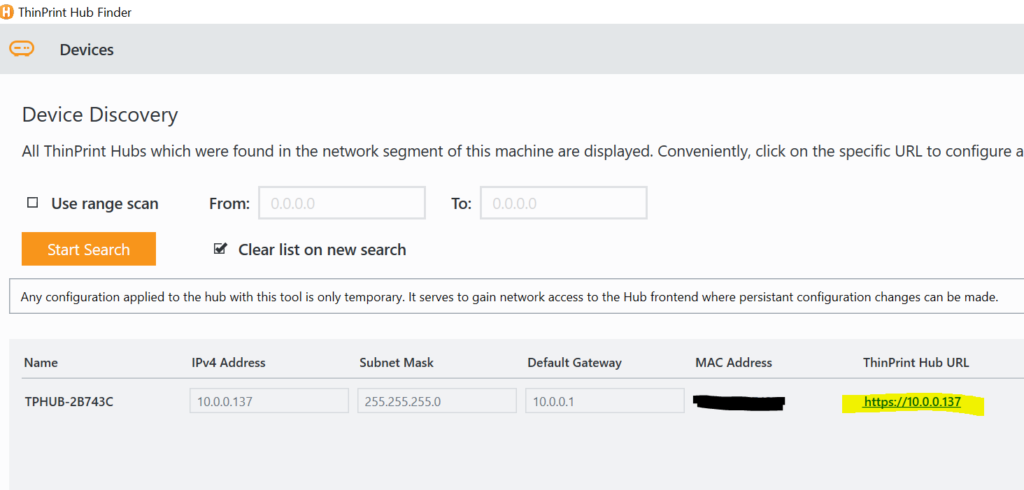Screen dimensions: 1024x490
Task: Click the Subnet Mask column header
Action: pos(396,363)
